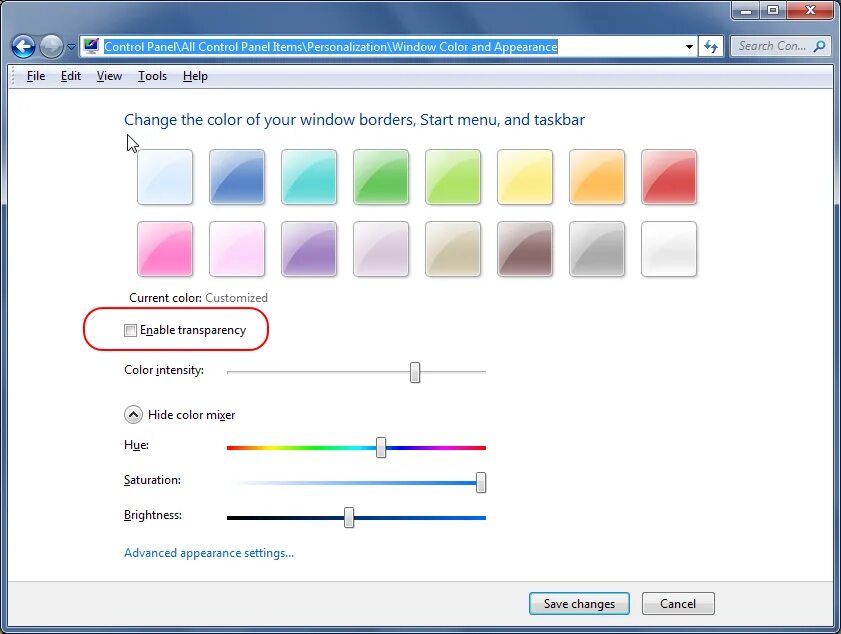The image size is (841, 634).
Task: Close the window with the X button
Action: [810, 10]
